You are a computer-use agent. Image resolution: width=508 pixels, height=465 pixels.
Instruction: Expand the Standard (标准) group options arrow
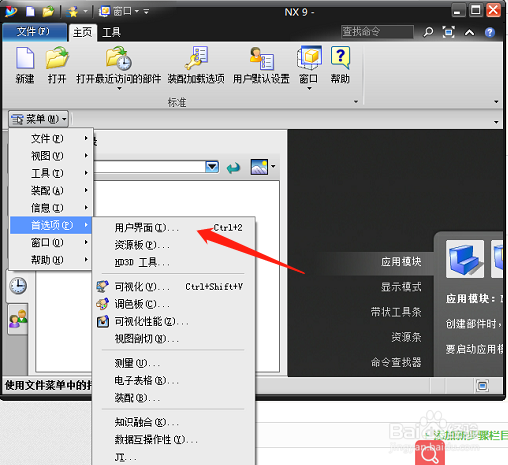coord(356,102)
